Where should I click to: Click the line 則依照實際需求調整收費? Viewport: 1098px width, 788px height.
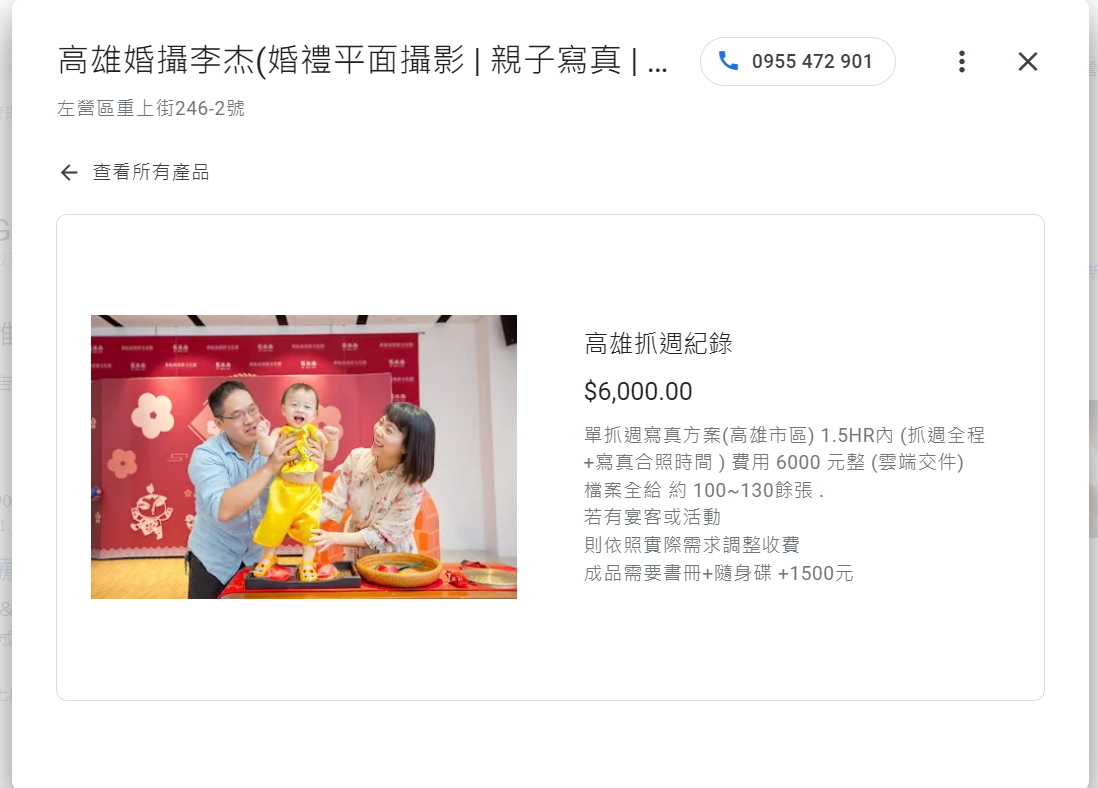pyautogui.click(x=692, y=545)
